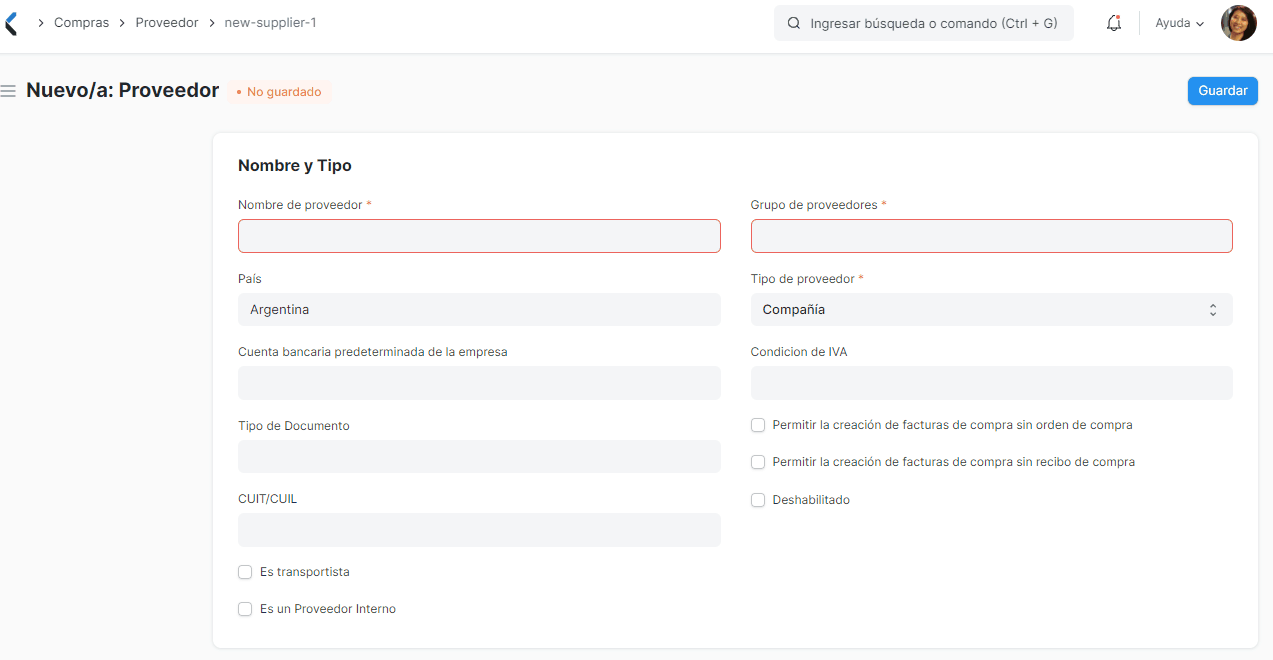The width and height of the screenshot is (1273, 660).
Task: Click the new-supplier-1 breadcrumb
Action: point(270,22)
